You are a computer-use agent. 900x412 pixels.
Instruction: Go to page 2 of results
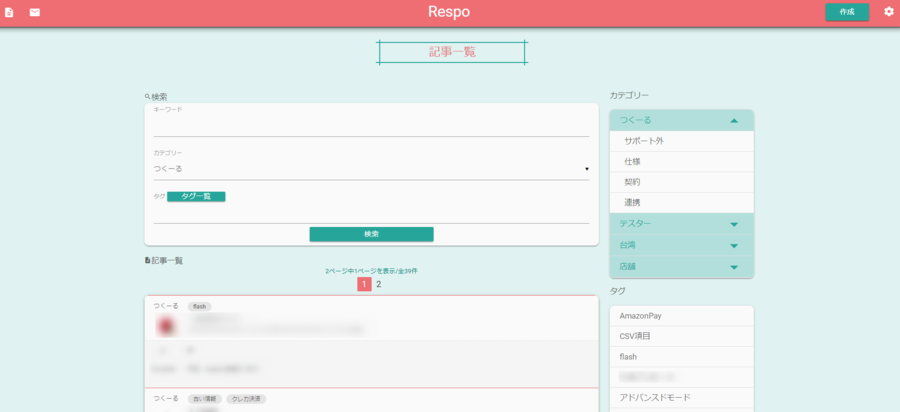click(378, 284)
